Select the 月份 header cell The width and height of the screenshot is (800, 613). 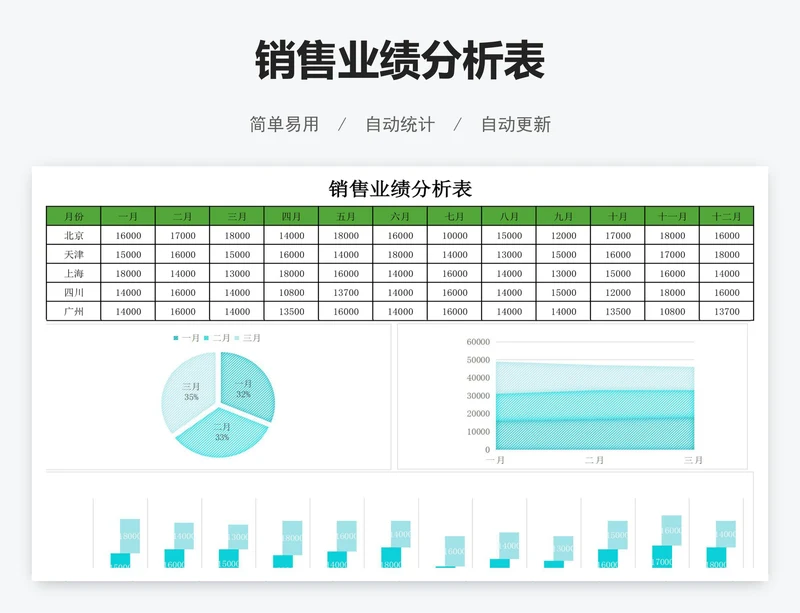[x=73, y=216]
